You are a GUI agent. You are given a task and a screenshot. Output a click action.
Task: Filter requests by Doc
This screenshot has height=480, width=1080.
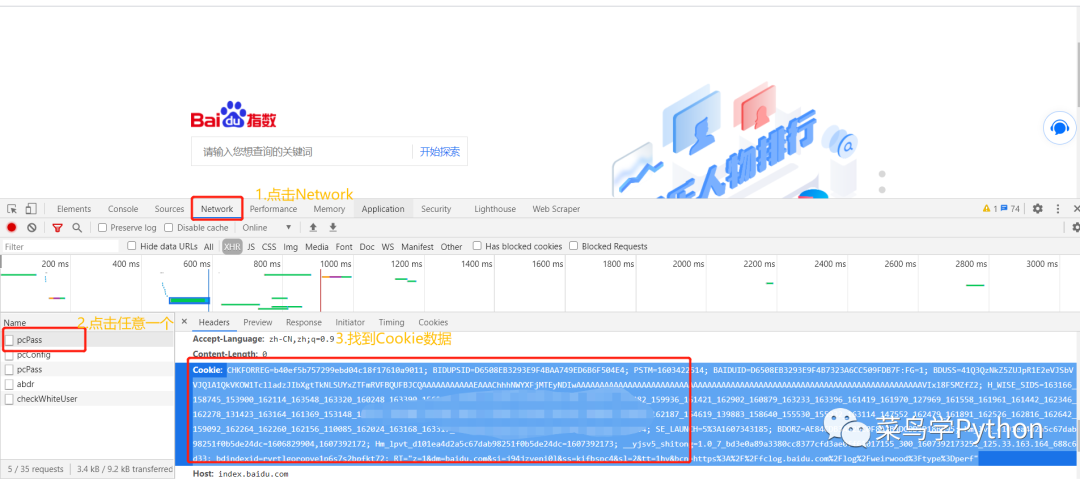point(367,247)
